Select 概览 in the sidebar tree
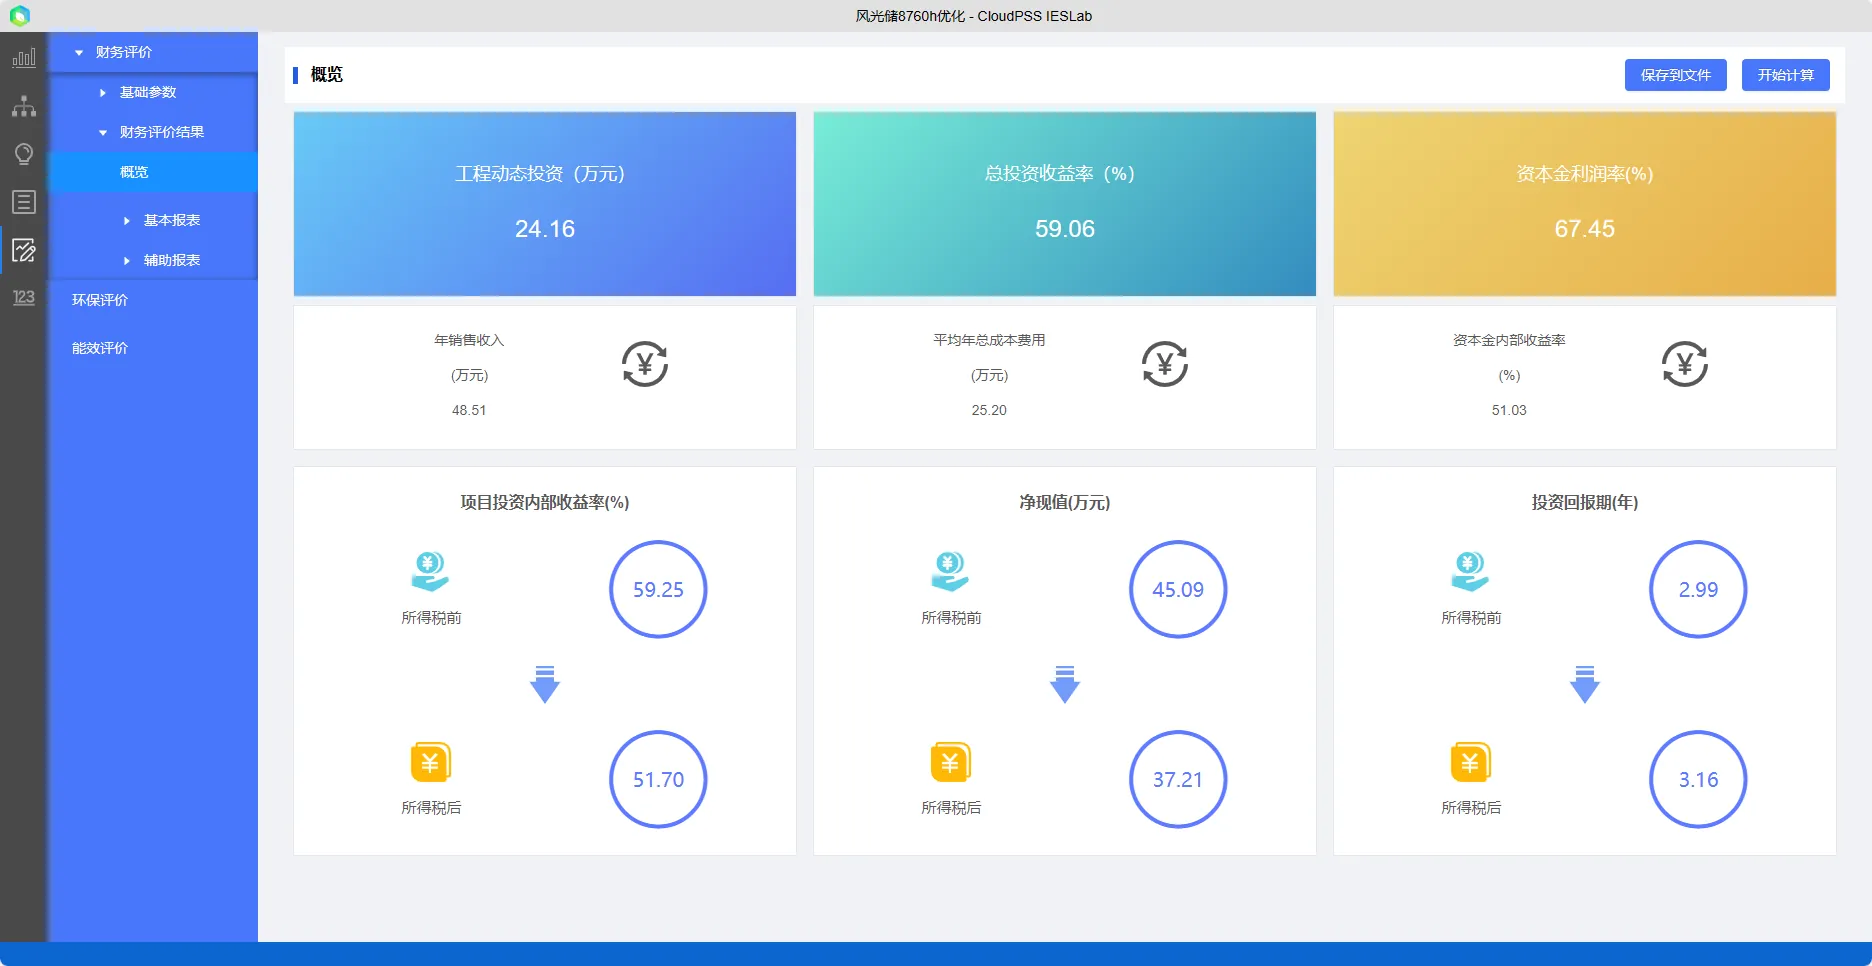The height and width of the screenshot is (966, 1872). click(x=153, y=172)
